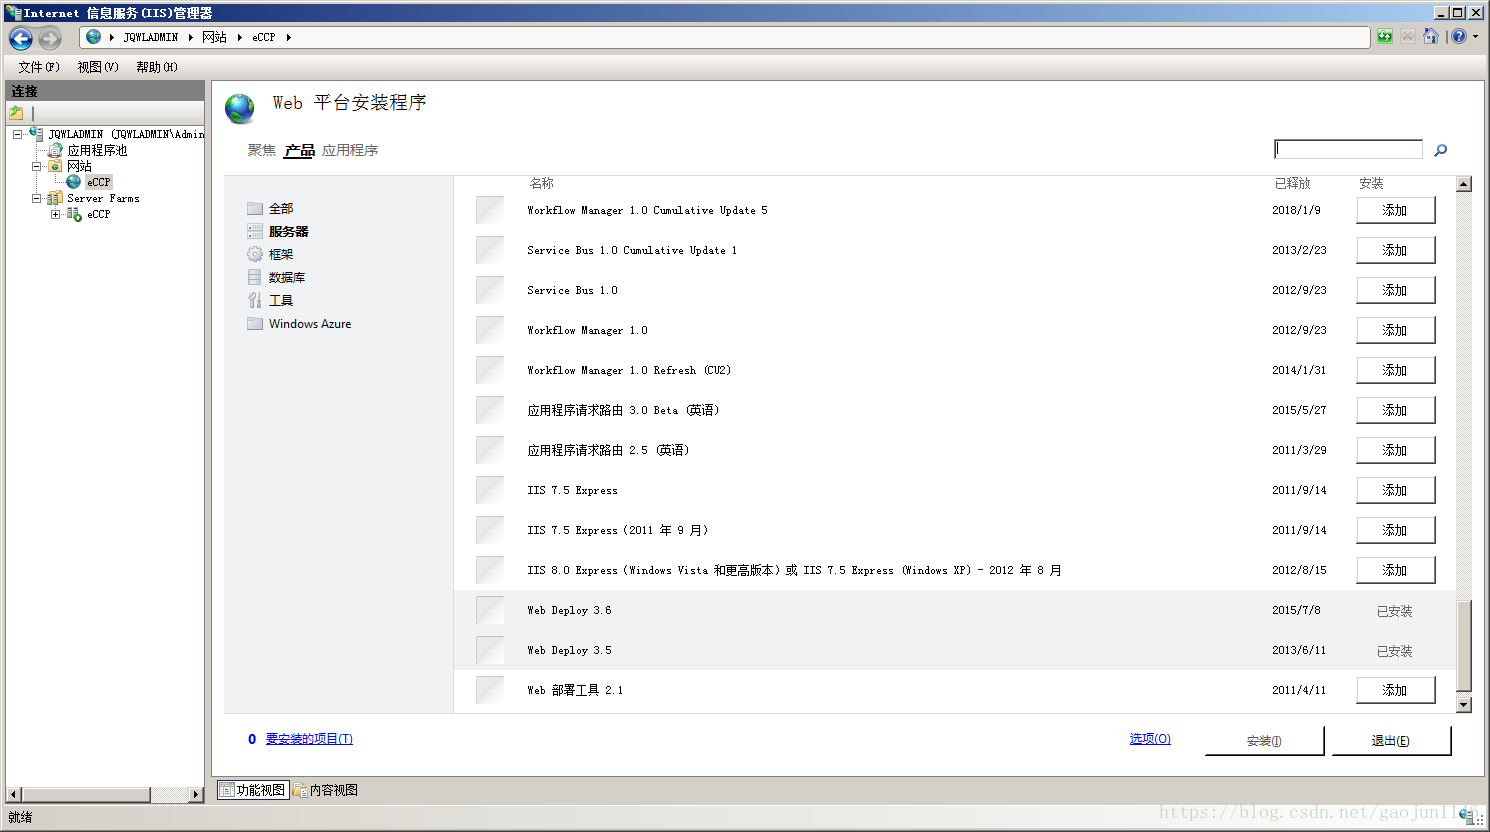Expand breadcrumb arrow after JQWLADMIN
Image resolution: width=1490 pixels, height=832 pixels.
(190, 37)
